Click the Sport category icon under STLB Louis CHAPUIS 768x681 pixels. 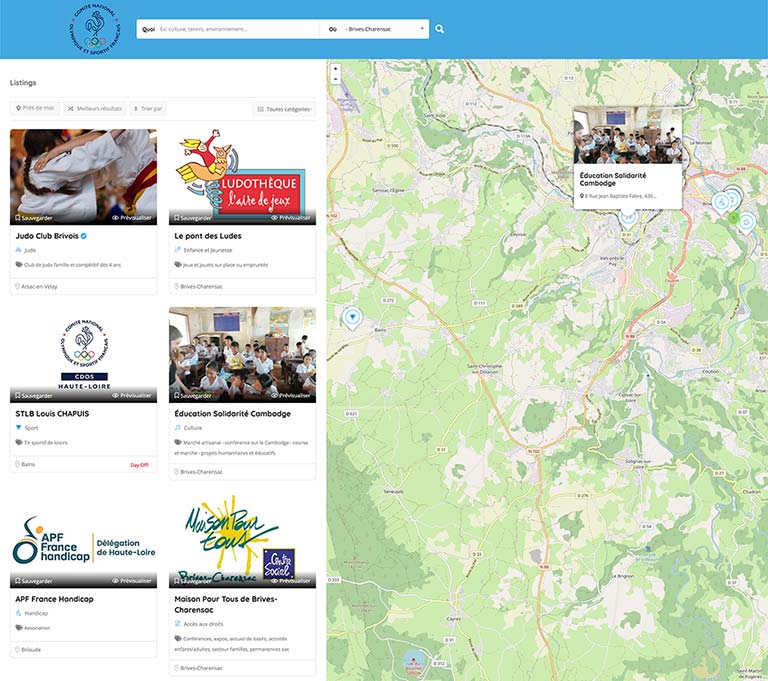pos(19,428)
